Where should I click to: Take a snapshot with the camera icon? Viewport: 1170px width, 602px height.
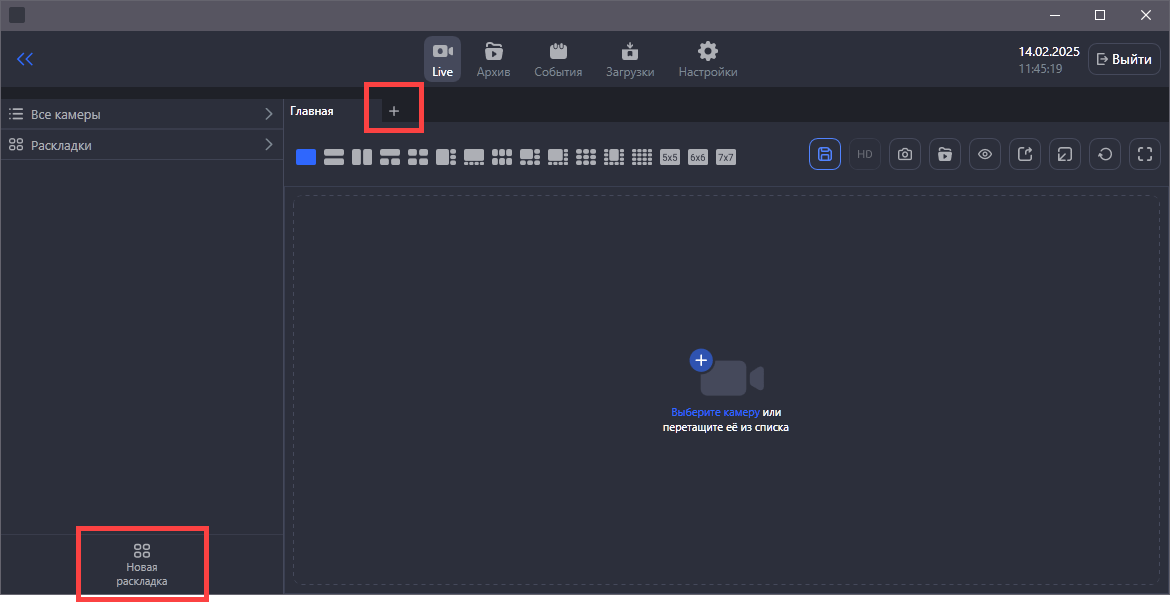(905, 154)
